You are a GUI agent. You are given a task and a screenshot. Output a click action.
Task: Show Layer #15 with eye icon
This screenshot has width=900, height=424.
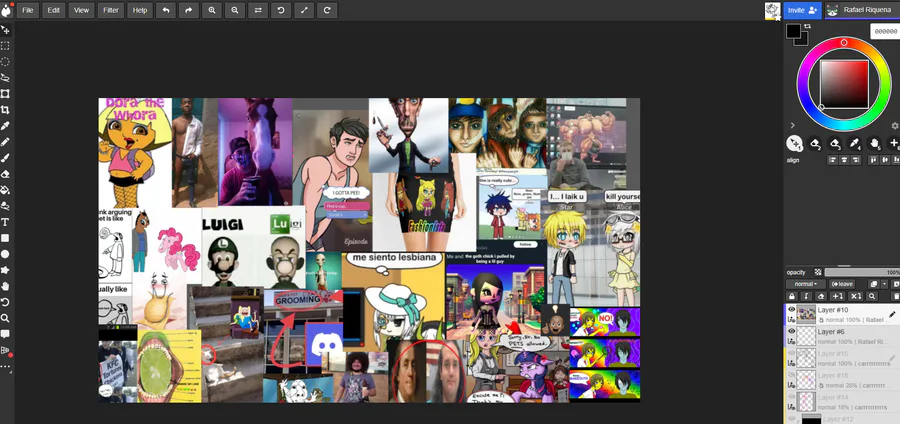tap(792, 353)
